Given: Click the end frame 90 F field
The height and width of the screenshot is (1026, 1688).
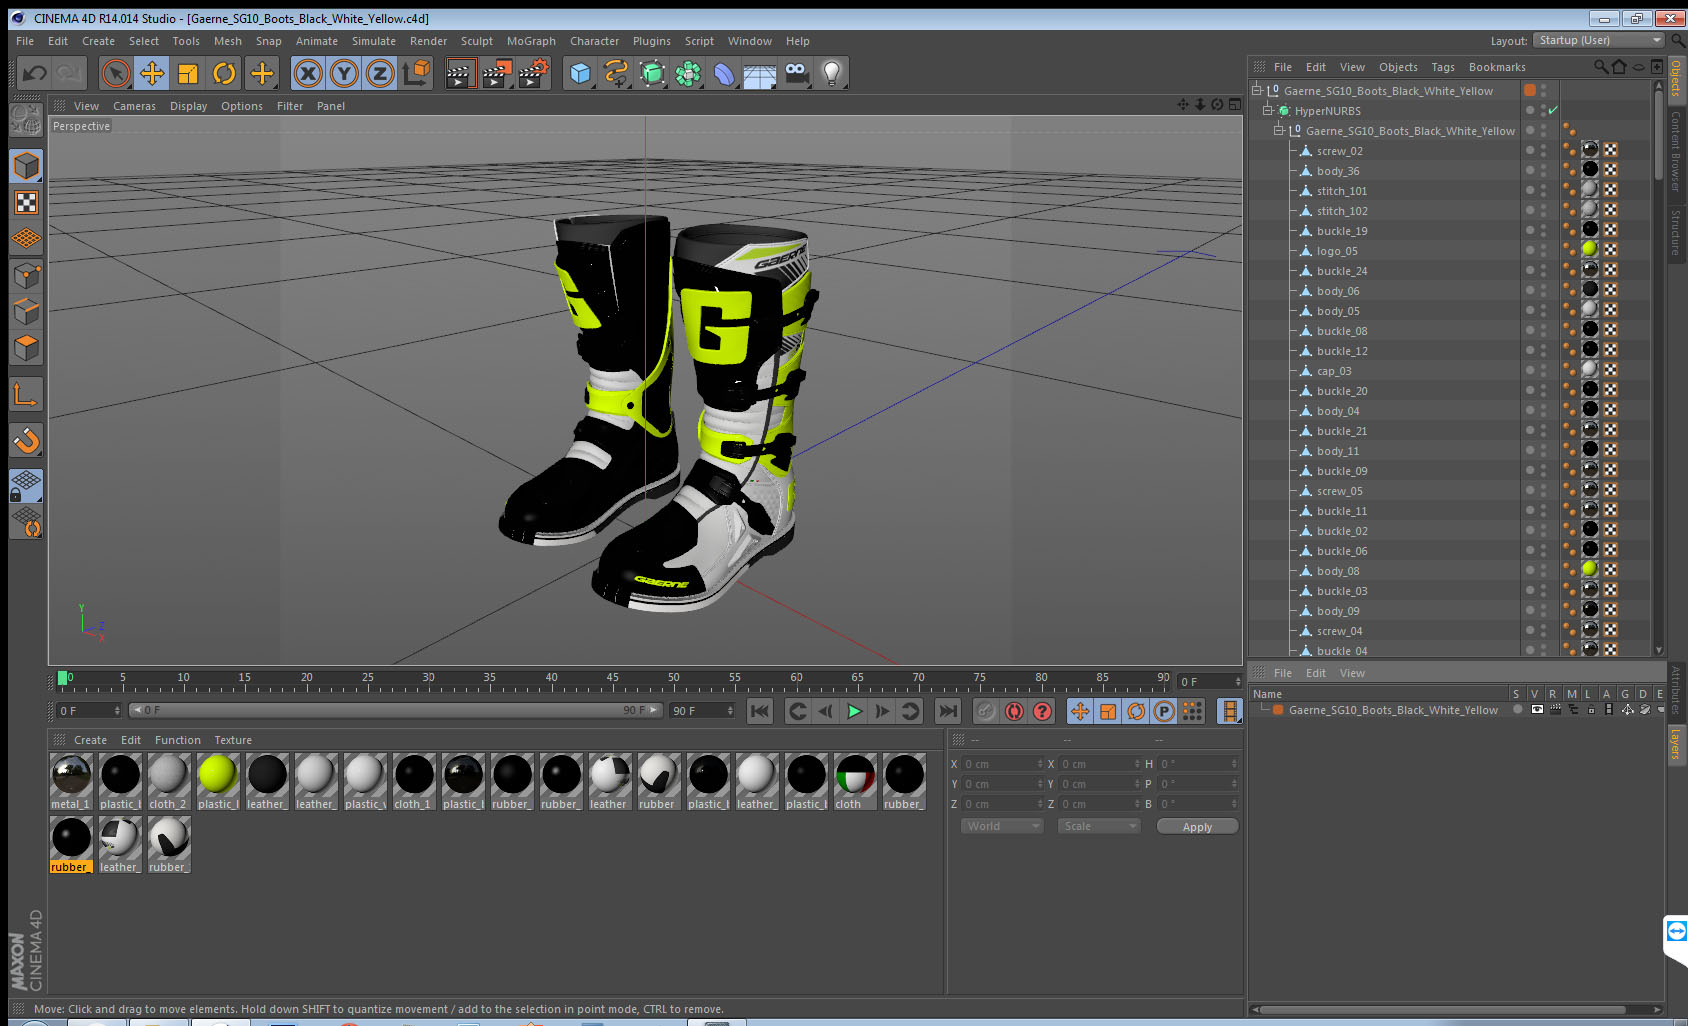Looking at the screenshot, I should (702, 710).
